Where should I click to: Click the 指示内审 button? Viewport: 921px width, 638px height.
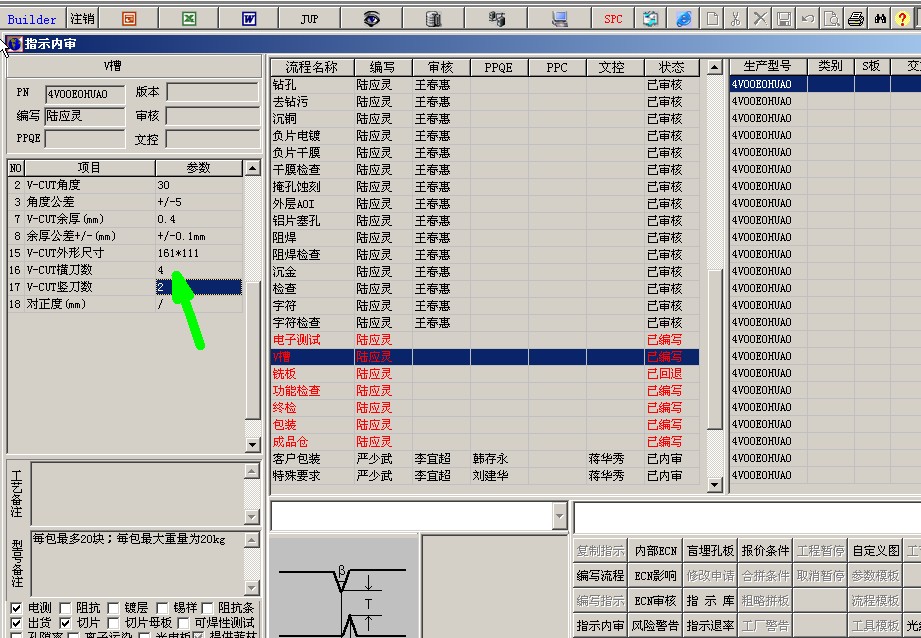tap(600, 626)
